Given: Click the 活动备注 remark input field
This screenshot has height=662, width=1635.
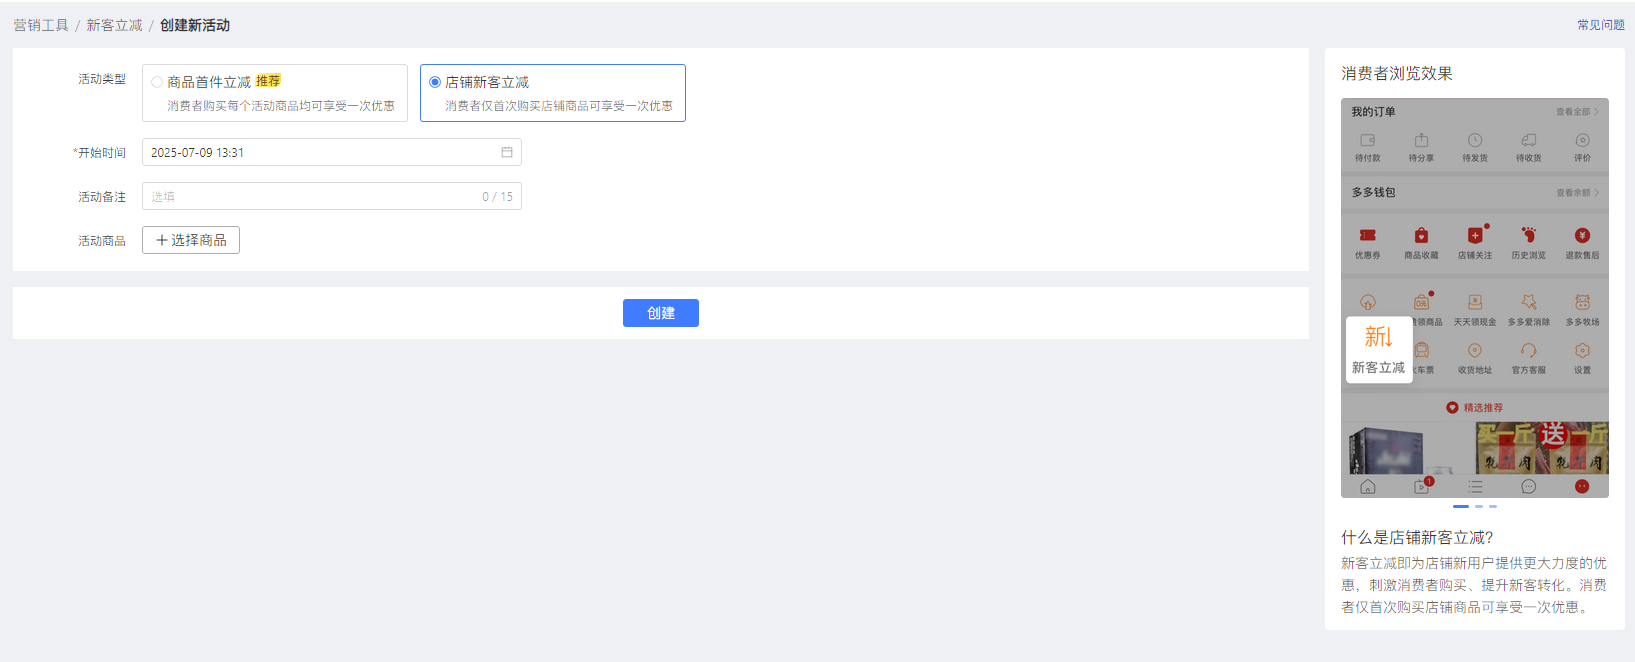Looking at the screenshot, I should 312,196.
